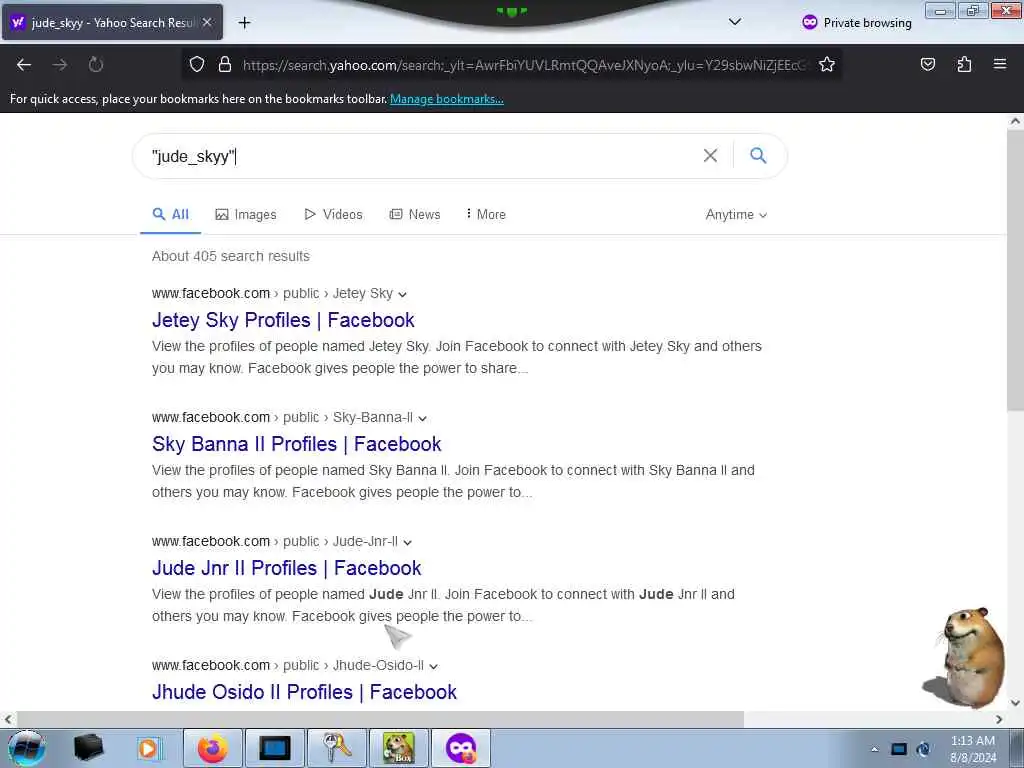Click the scroll down arrow of vertical scrollbar
The image size is (1024, 768).
(x=1015, y=703)
